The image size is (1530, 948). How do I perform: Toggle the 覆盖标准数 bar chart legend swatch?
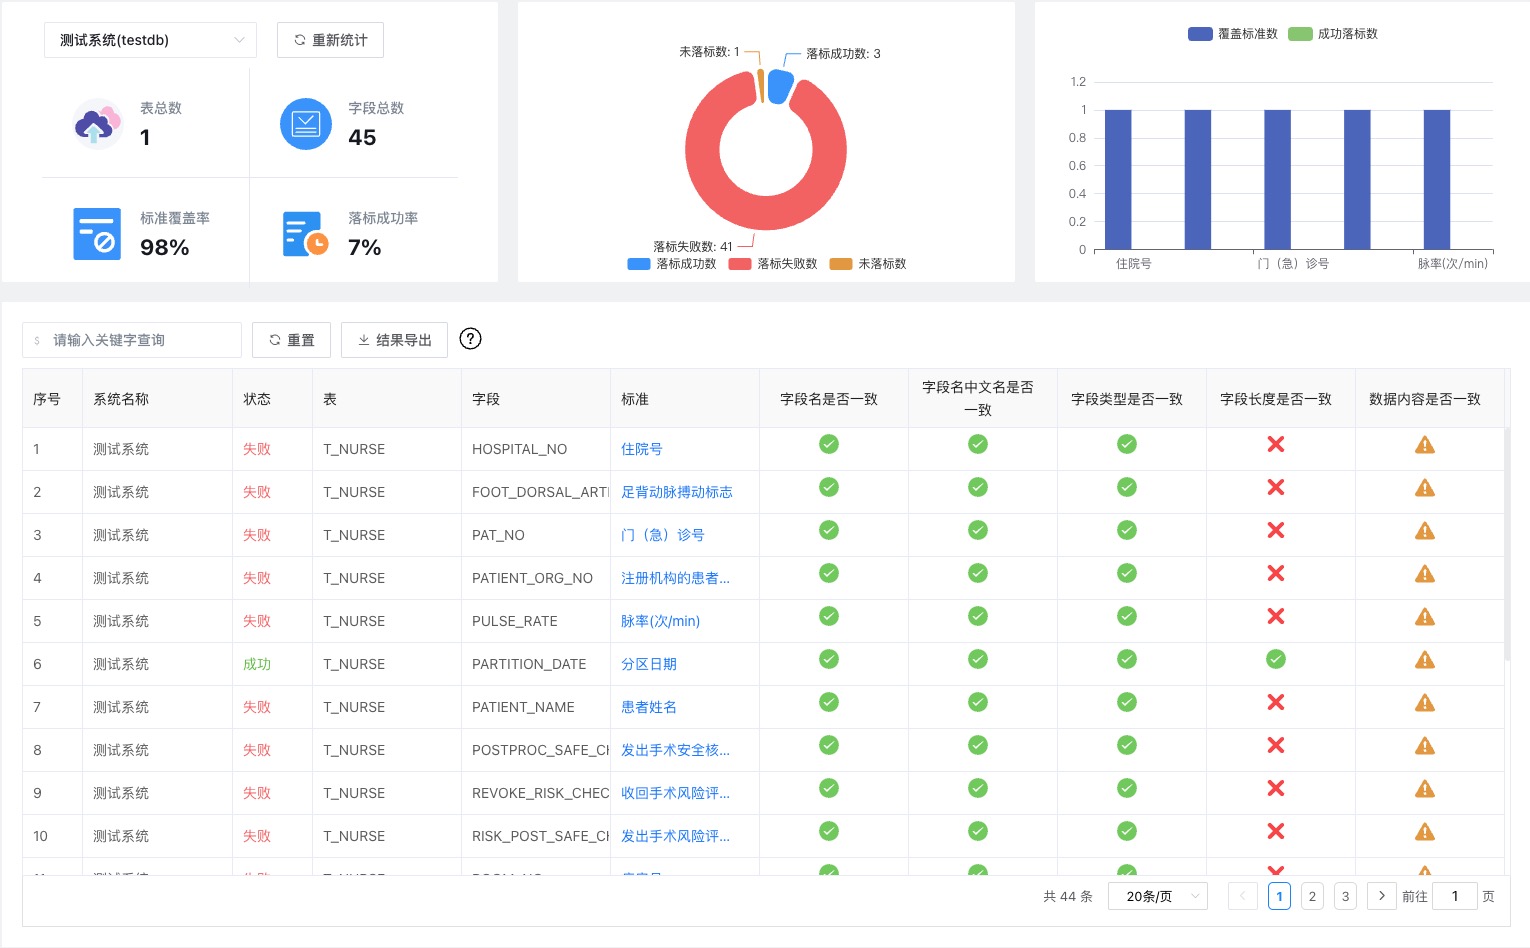1200,34
